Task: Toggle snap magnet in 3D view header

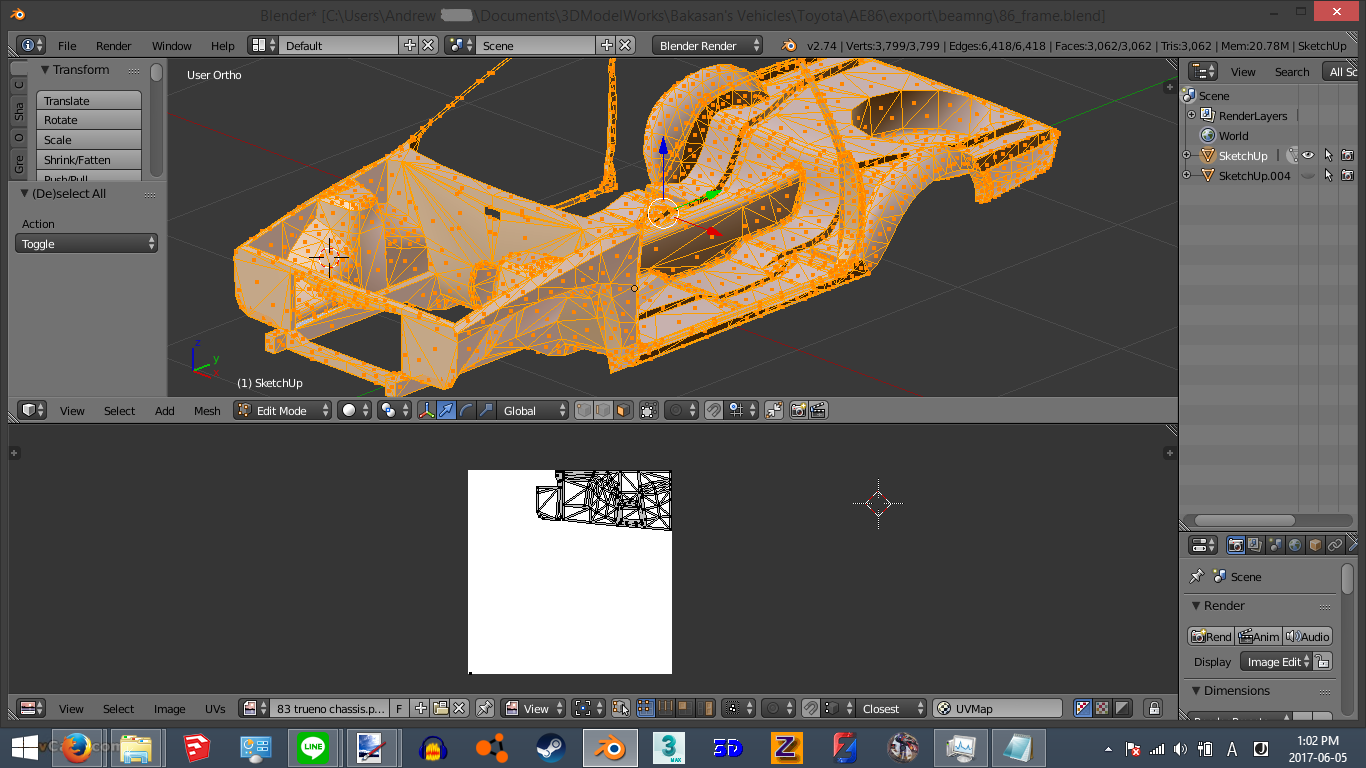Action: [713, 411]
